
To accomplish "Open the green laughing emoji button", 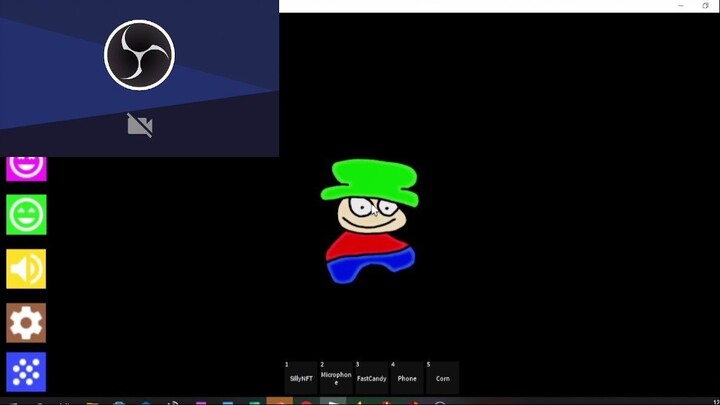I will [x=26, y=215].
